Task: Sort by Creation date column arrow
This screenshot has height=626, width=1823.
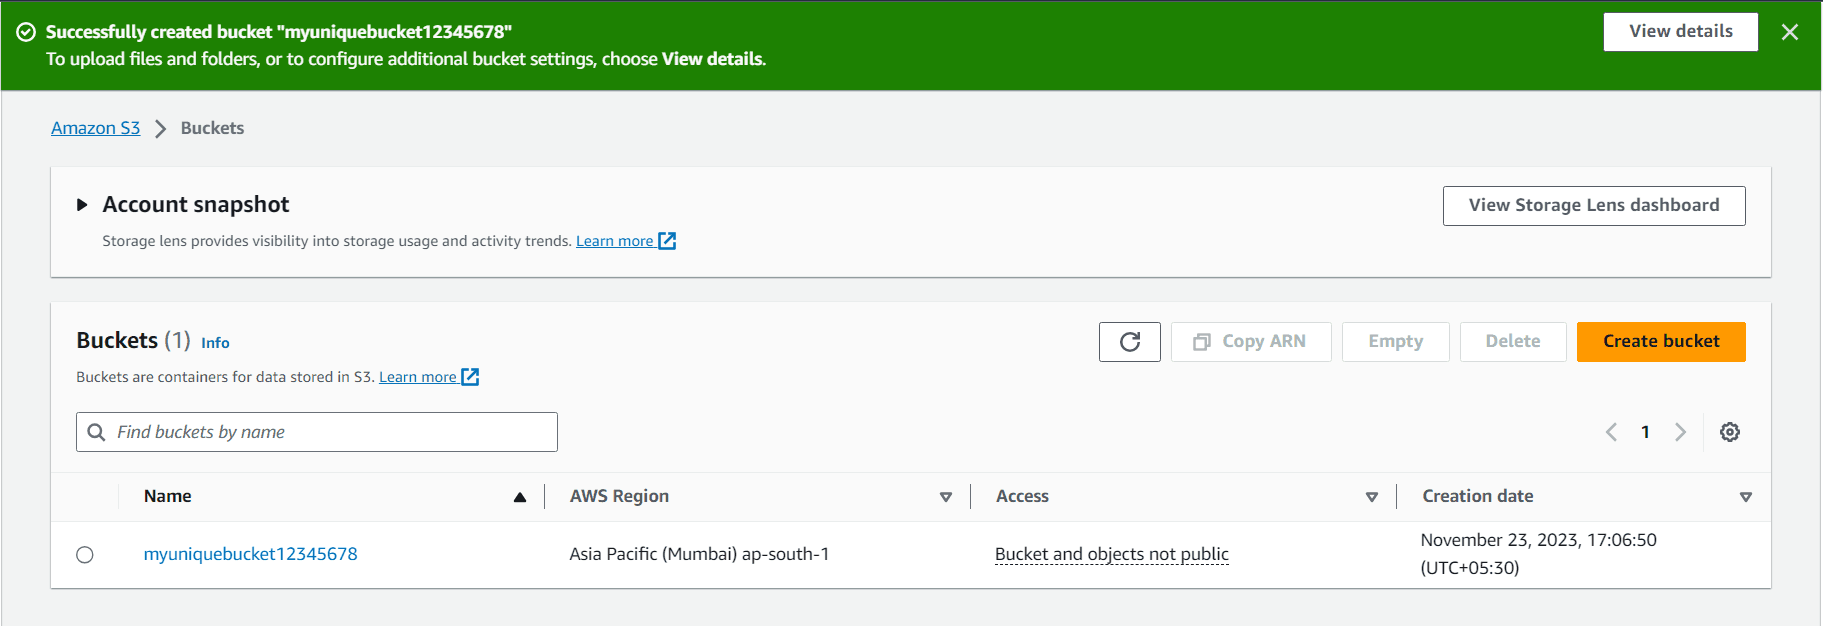Action: pyautogui.click(x=1746, y=497)
